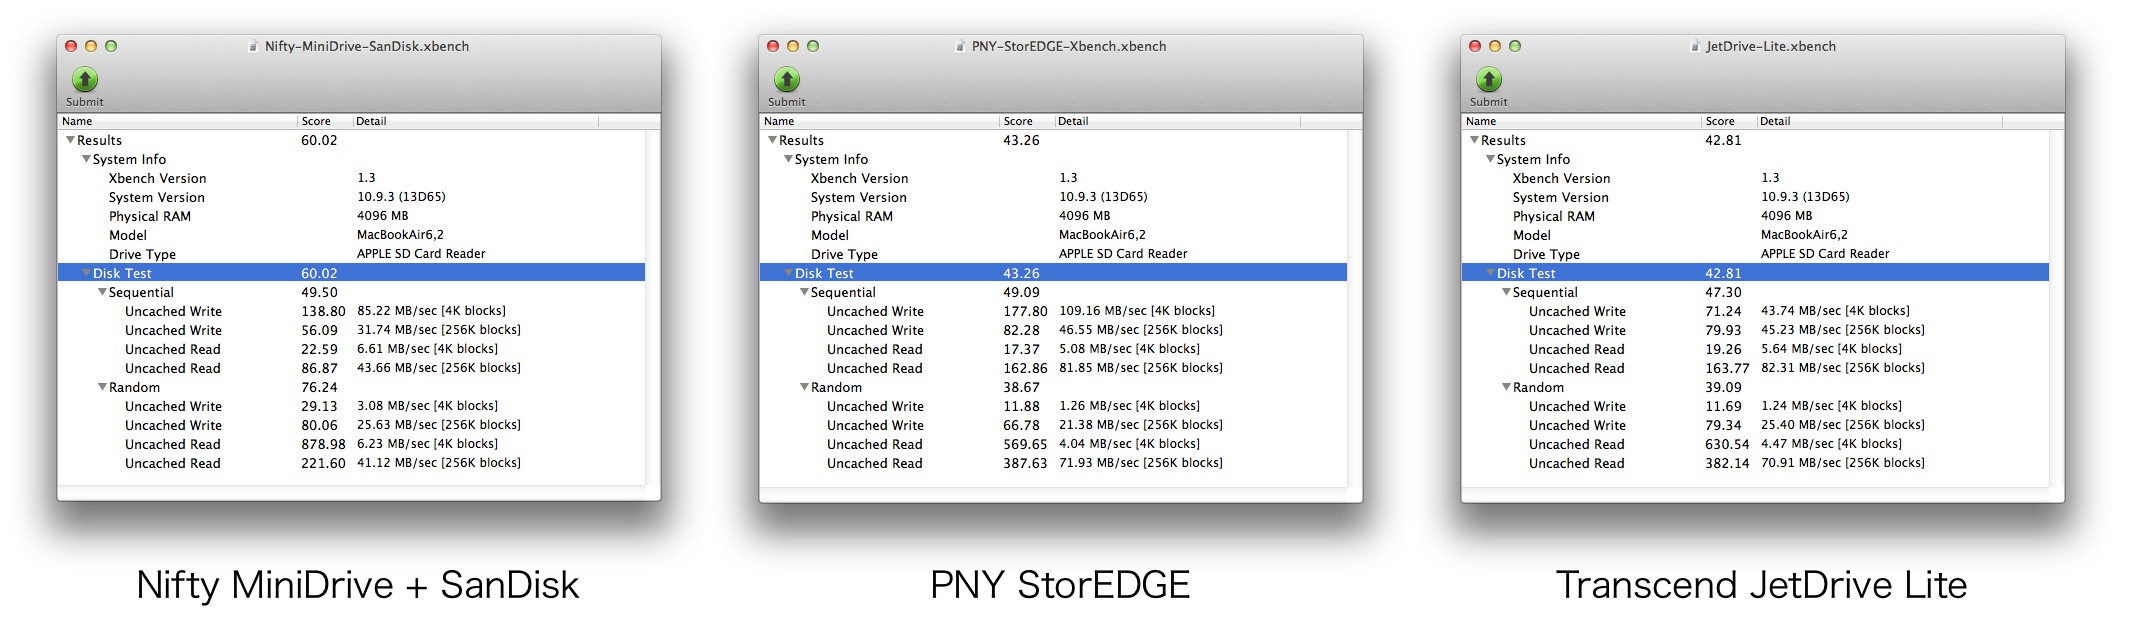Collapse Results triangle in JetDrive-Lite window
The height and width of the screenshot is (620, 2154).
tap(1475, 140)
